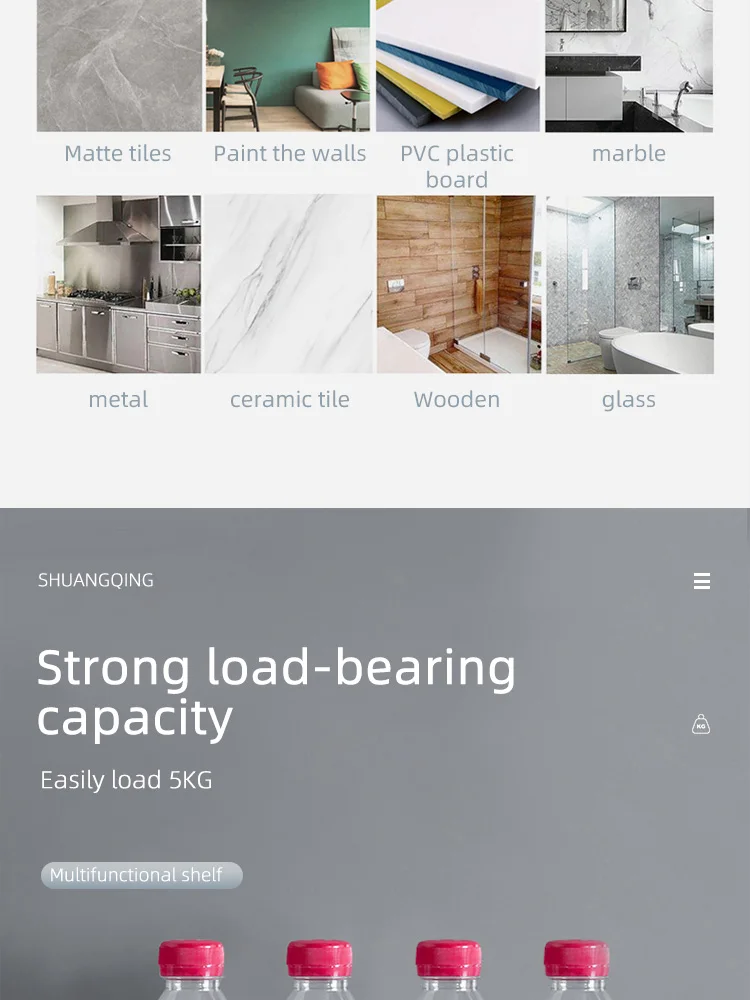Open the ceramic tile image

pos(289,284)
